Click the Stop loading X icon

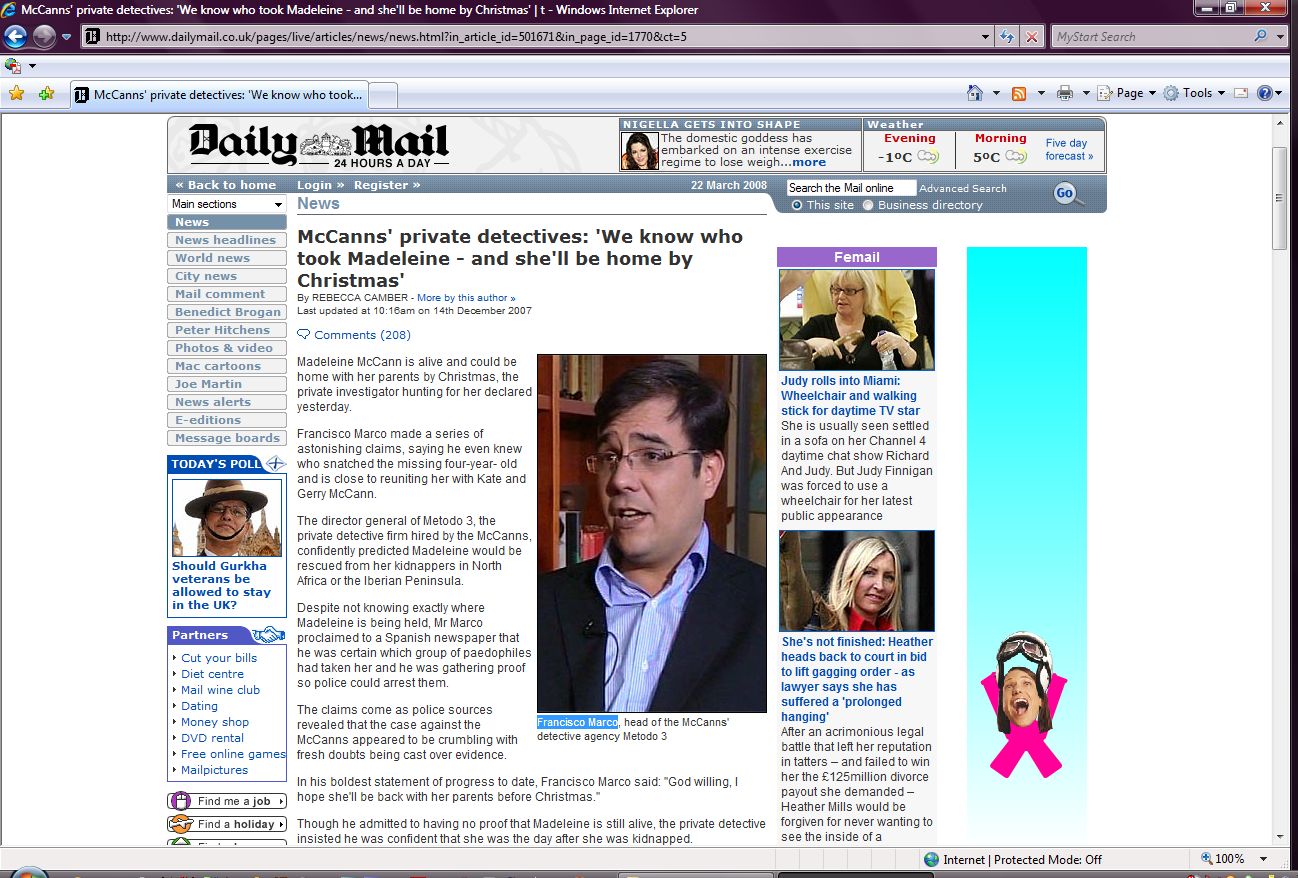click(x=1032, y=37)
